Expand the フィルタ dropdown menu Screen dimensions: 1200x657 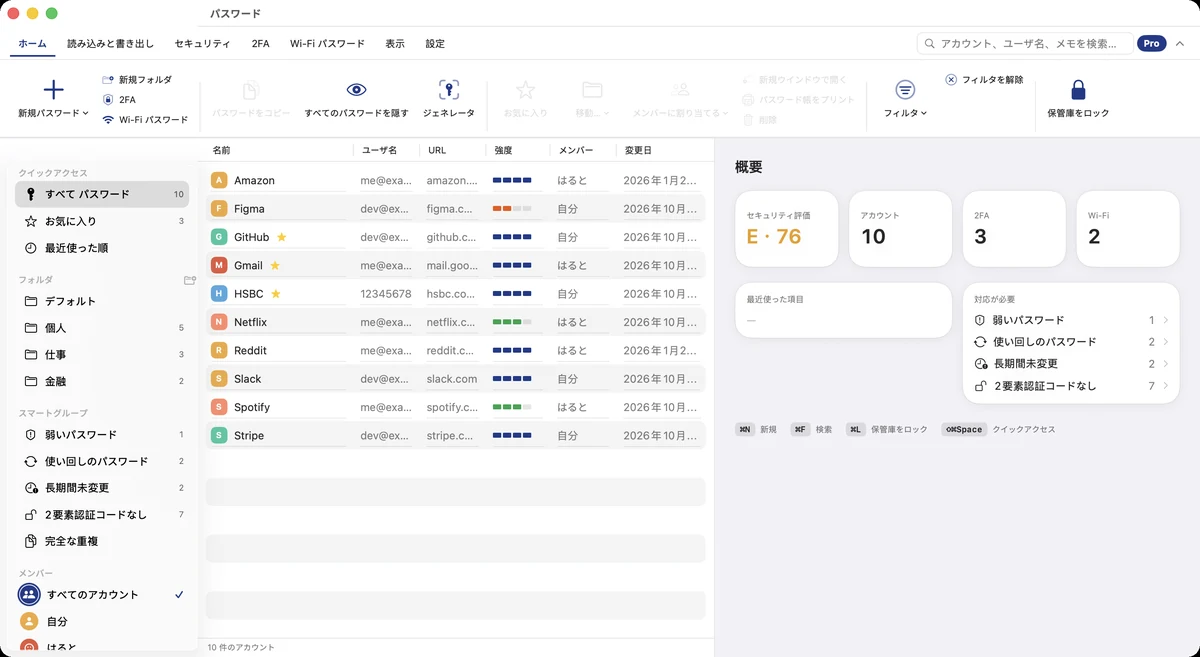924,114
